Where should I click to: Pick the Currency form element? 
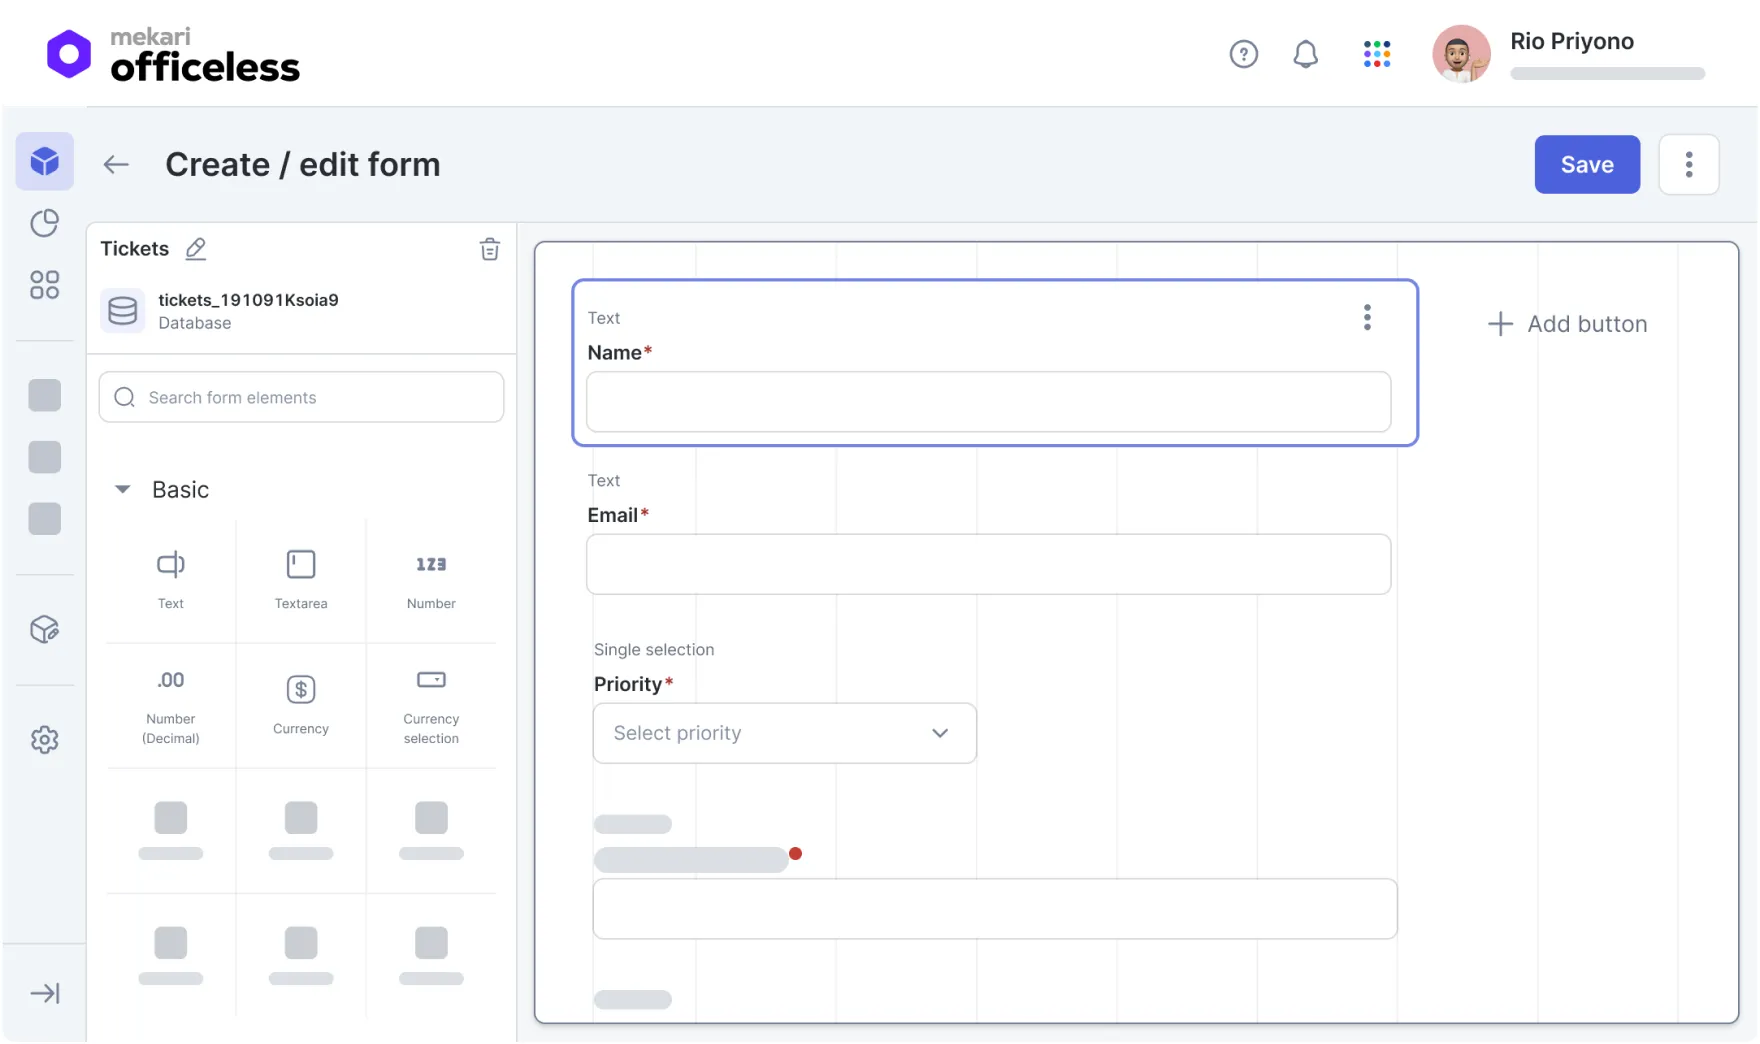[301, 704]
